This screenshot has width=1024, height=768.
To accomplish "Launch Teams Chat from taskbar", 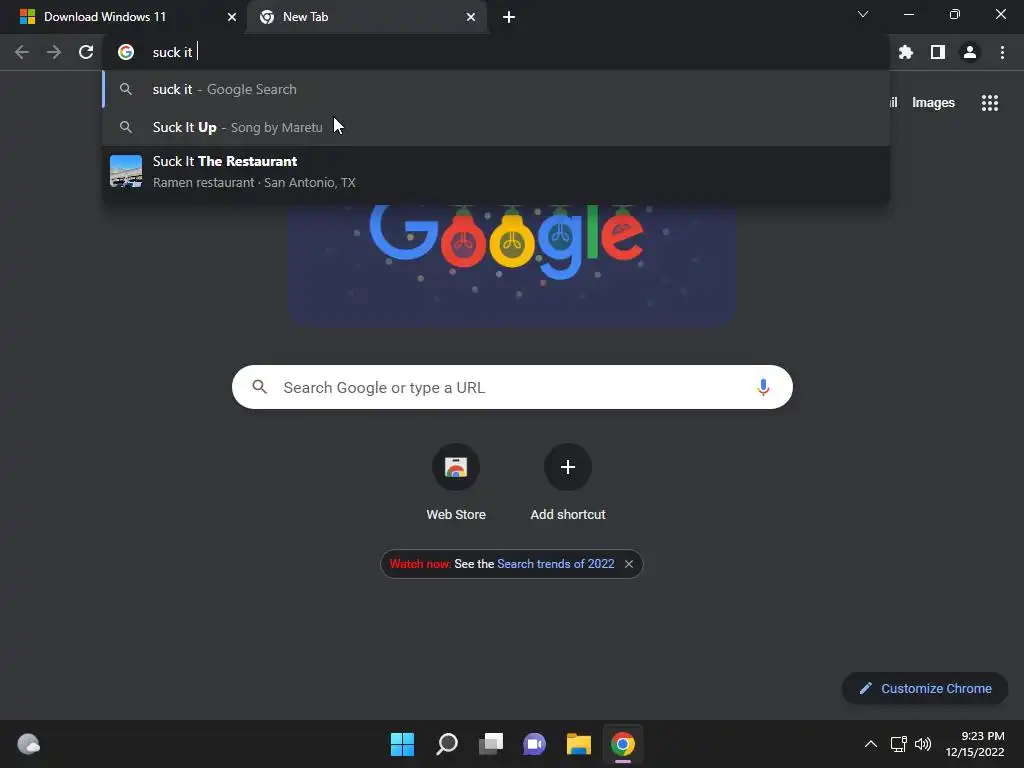I will pyautogui.click(x=534, y=744).
